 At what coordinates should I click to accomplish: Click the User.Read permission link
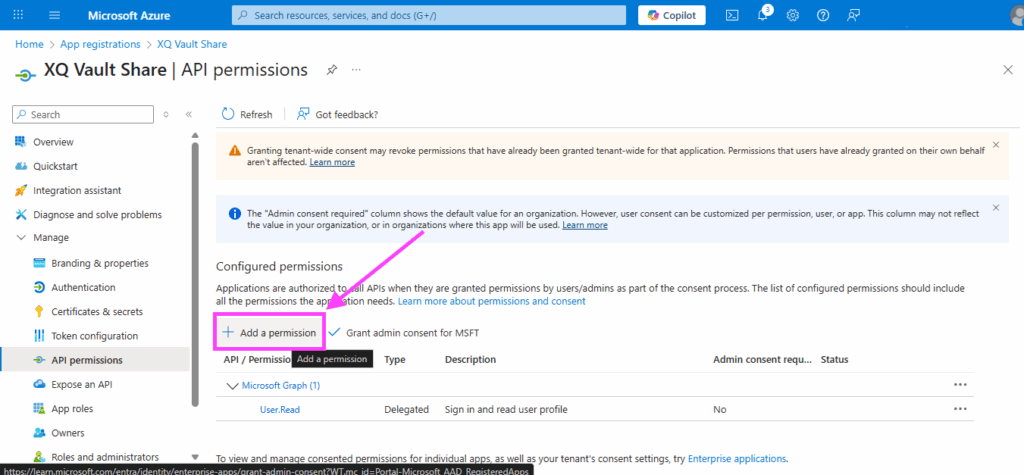click(x=279, y=409)
